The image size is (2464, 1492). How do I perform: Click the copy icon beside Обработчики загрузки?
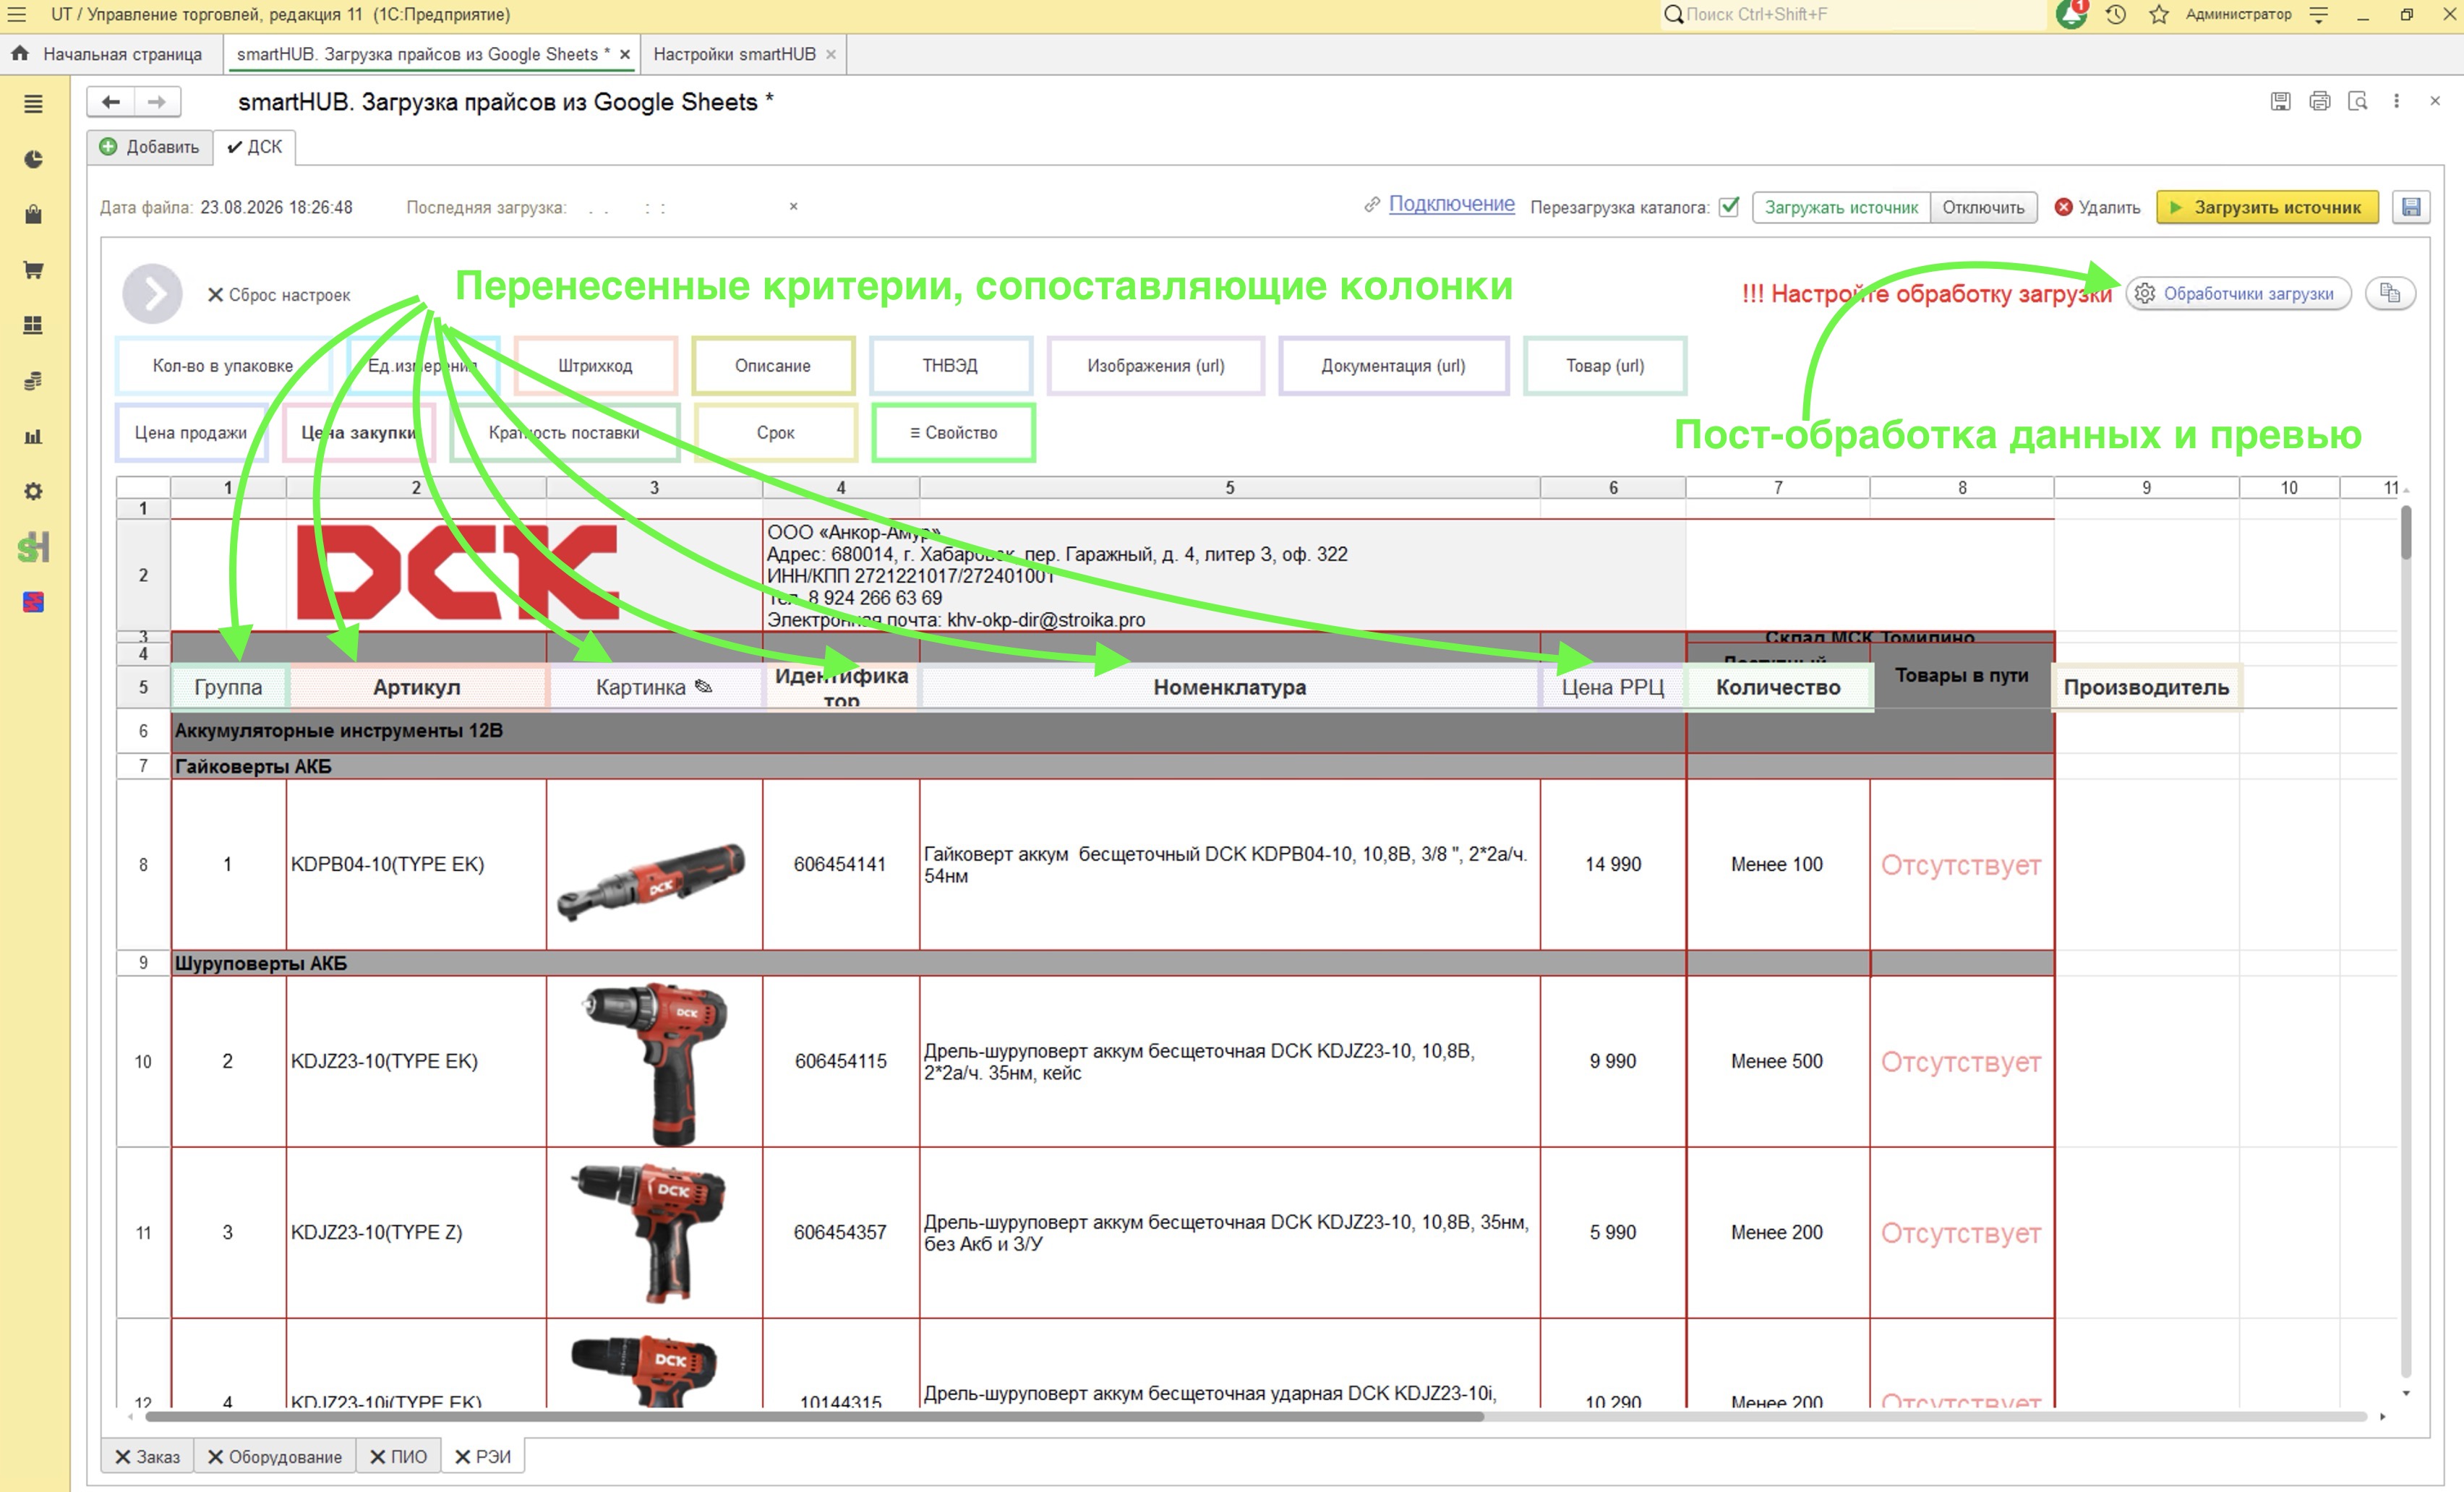(x=2390, y=293)
